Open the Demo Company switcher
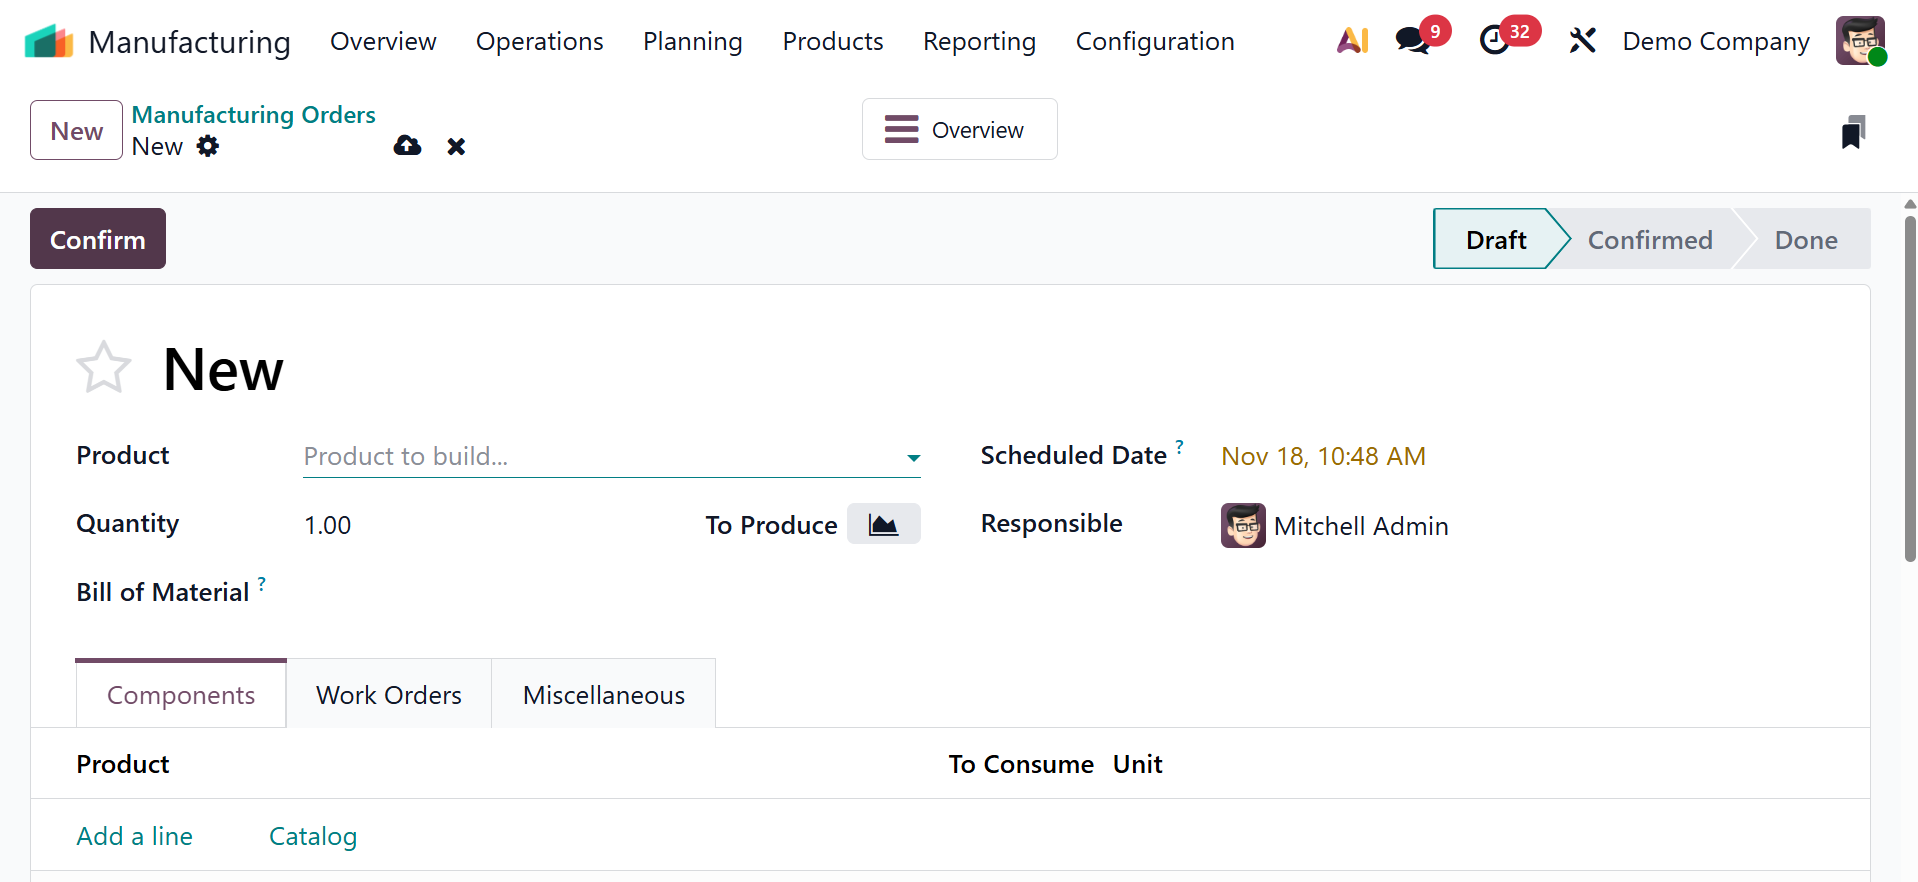Image resolution: width=1918 pixels, height=882 pixels. 1715,41
